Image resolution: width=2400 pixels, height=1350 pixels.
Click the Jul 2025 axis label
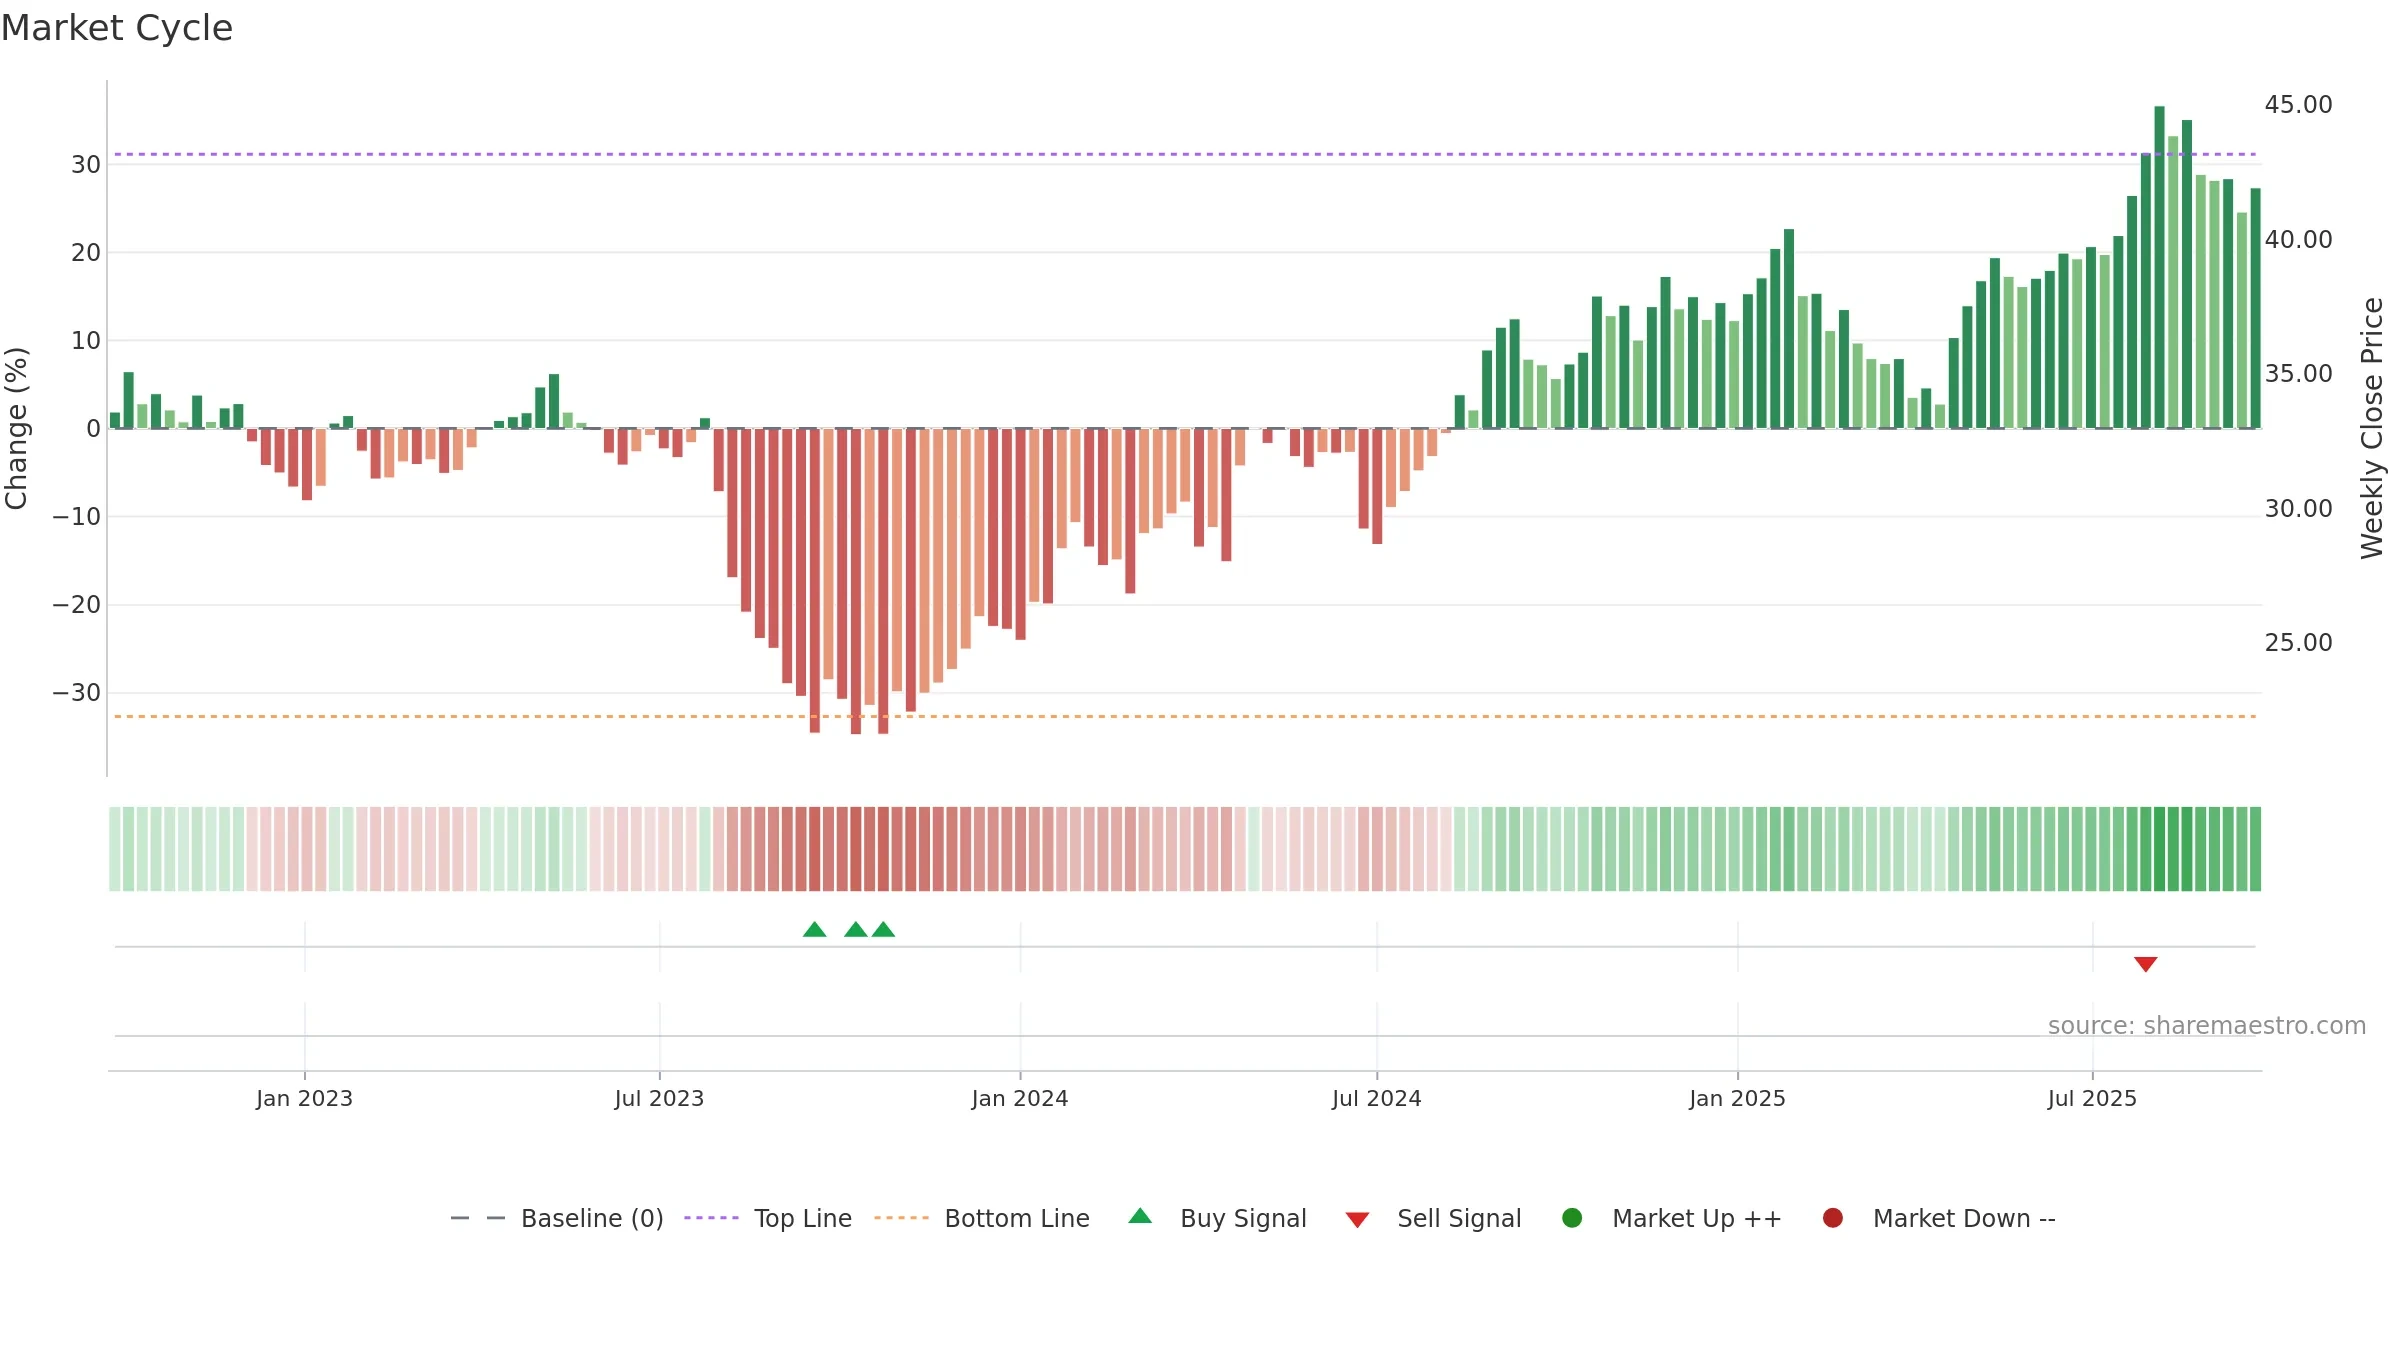(2092, 1098)
